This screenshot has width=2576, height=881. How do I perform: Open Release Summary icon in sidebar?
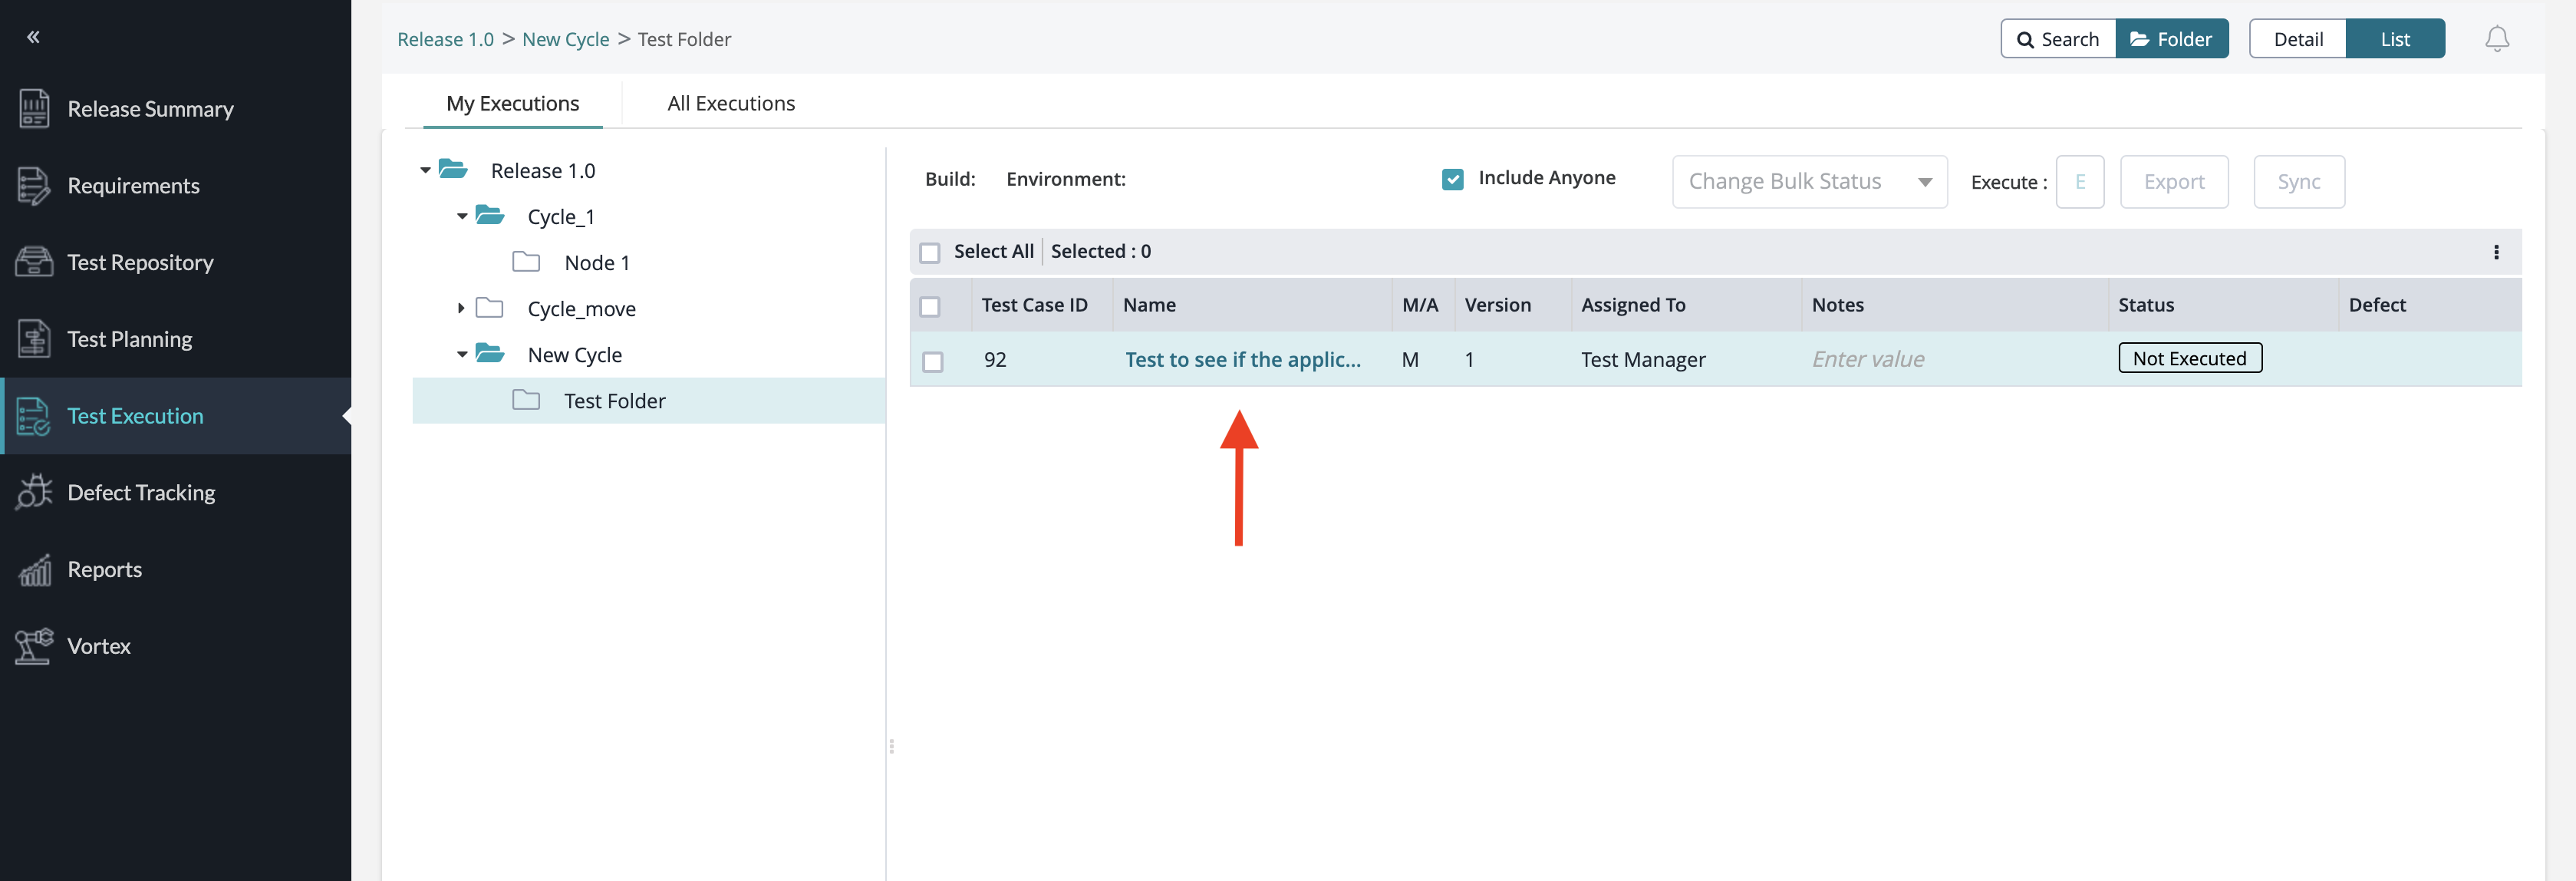tap(34, 108)
